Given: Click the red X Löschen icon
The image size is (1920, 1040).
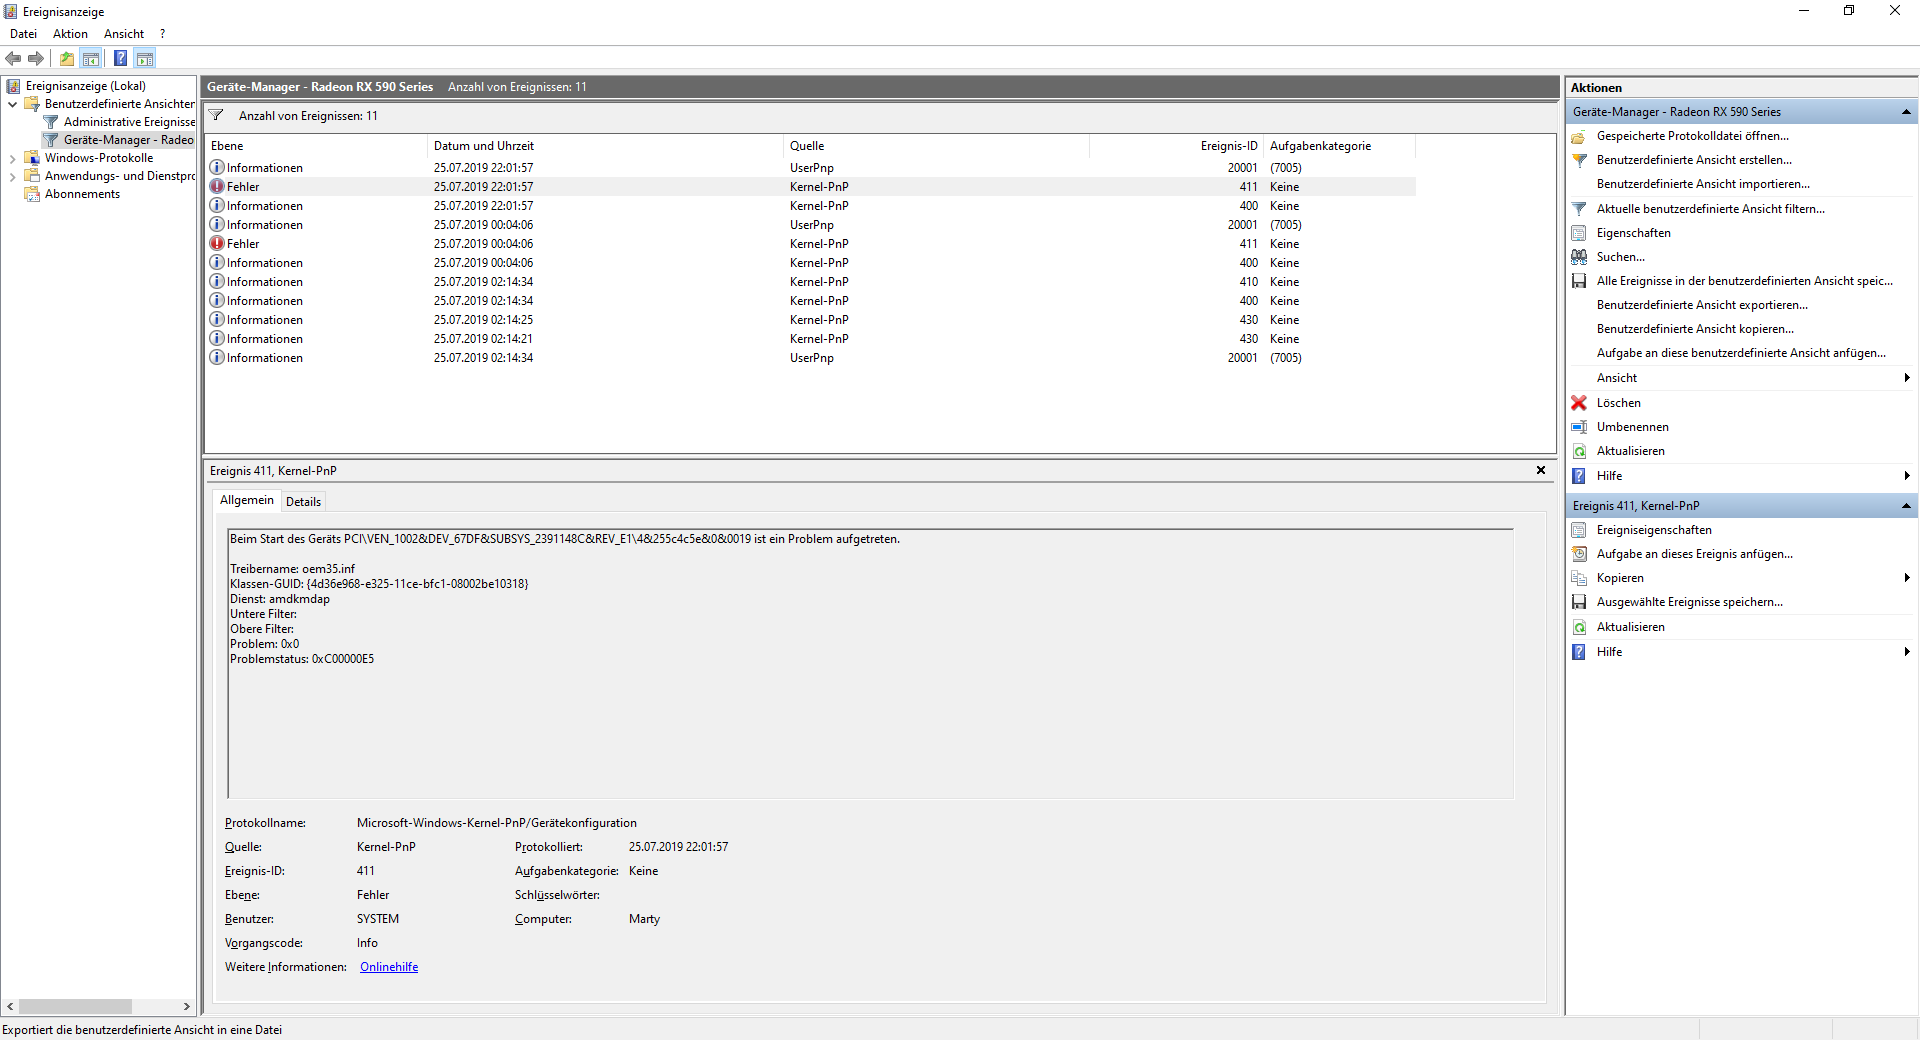Looking at the screenshot, I should pyautogui.click(x=1579, y=403).
